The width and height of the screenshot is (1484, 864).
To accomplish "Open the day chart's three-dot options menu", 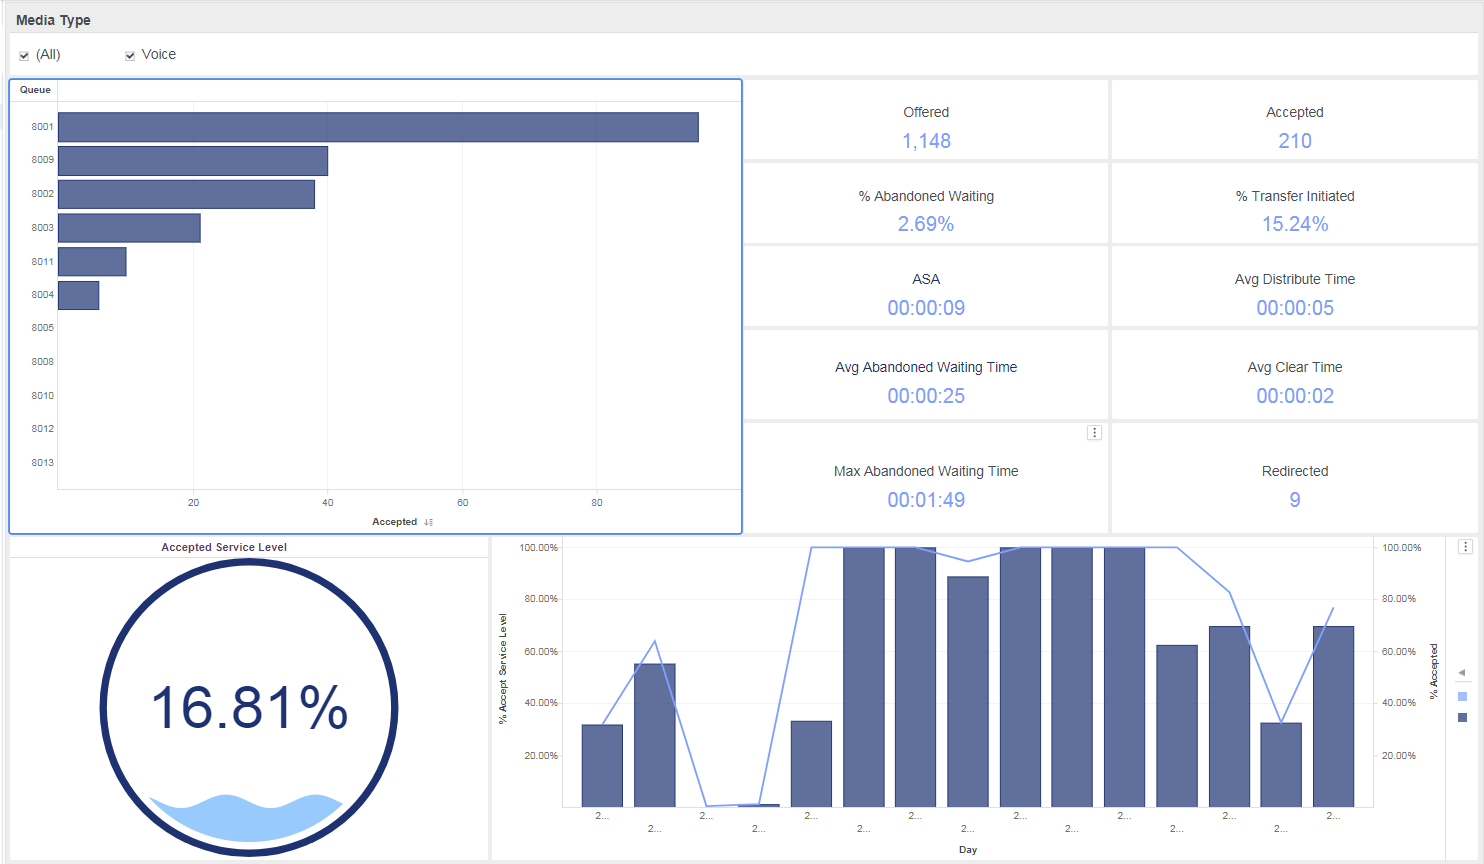I will (1465, 547).
